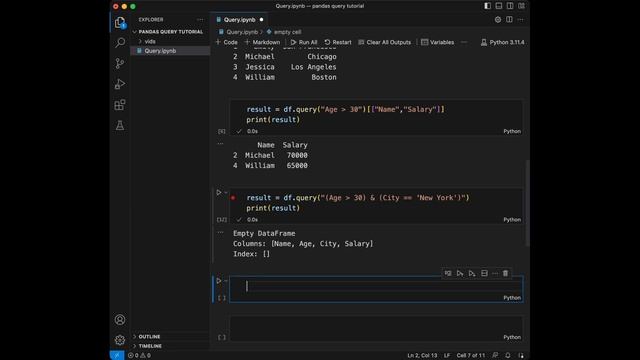
Task: Open the Accounts menu icon
Action: tap(120, 320)
